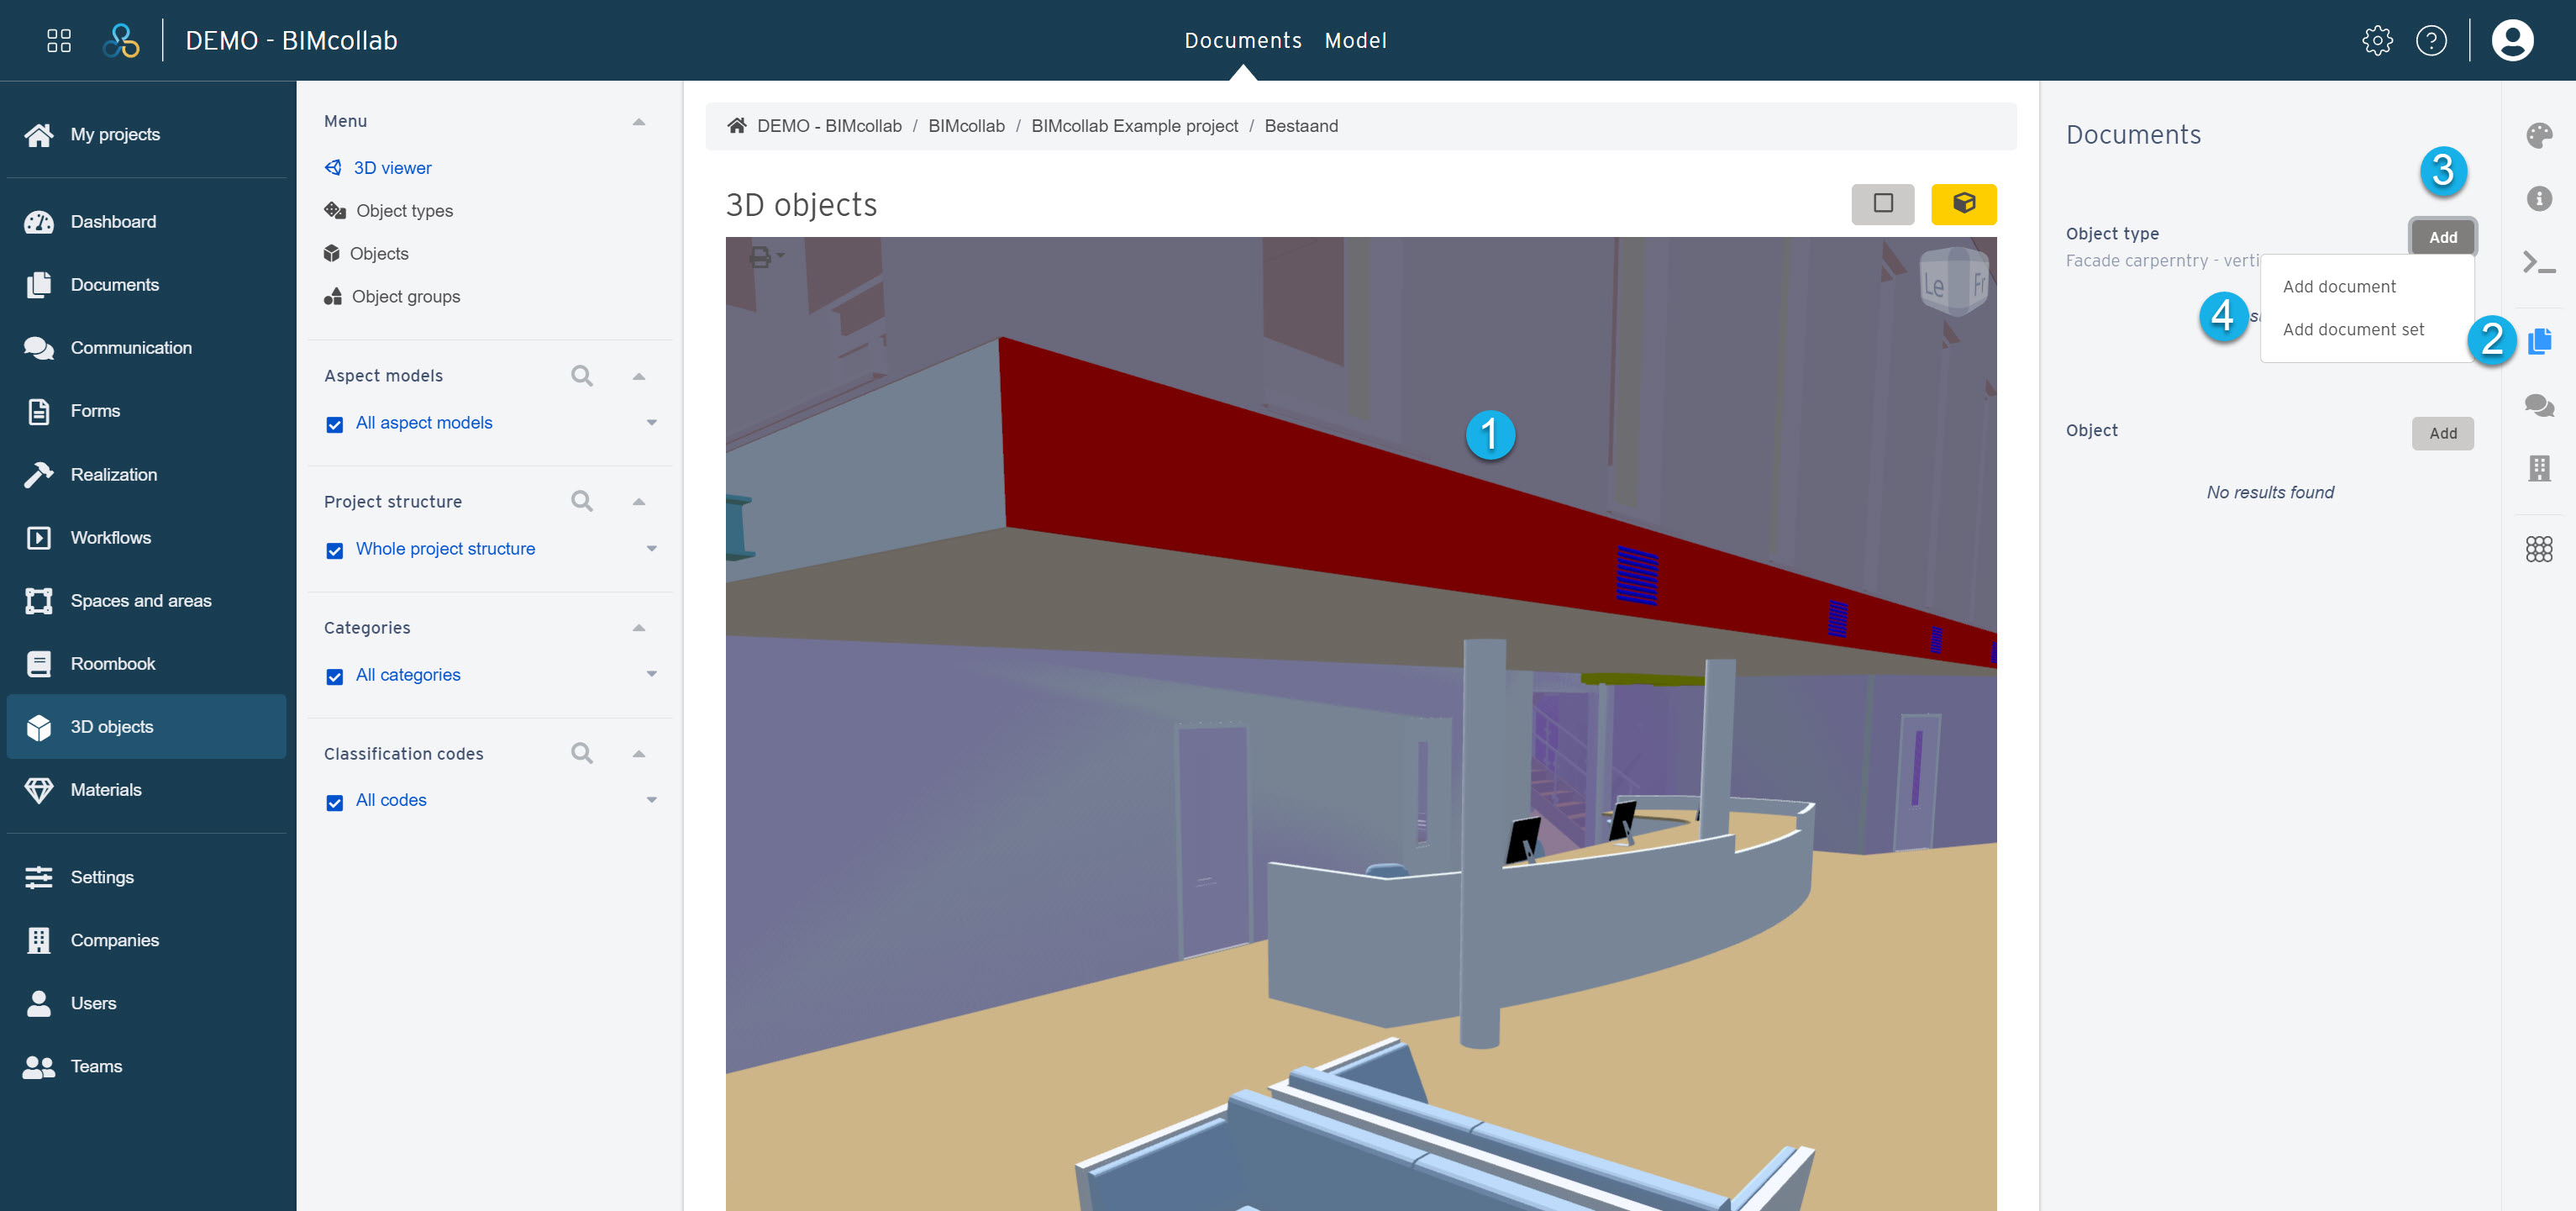Open the grid panel icon on right rail
2576x1211 pixels.
[x=2539, y=549]
